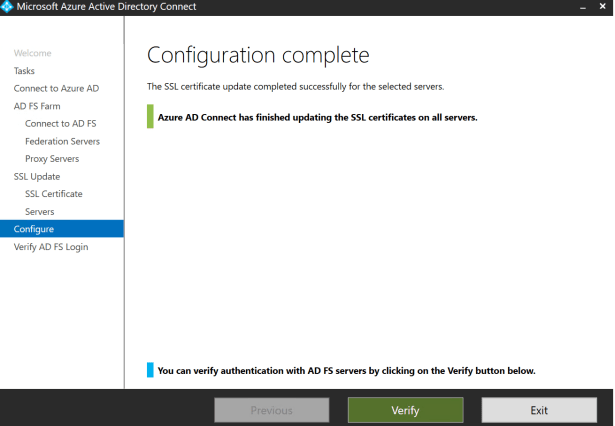Open the SSL Certificate sub-step

pos(53,194)
